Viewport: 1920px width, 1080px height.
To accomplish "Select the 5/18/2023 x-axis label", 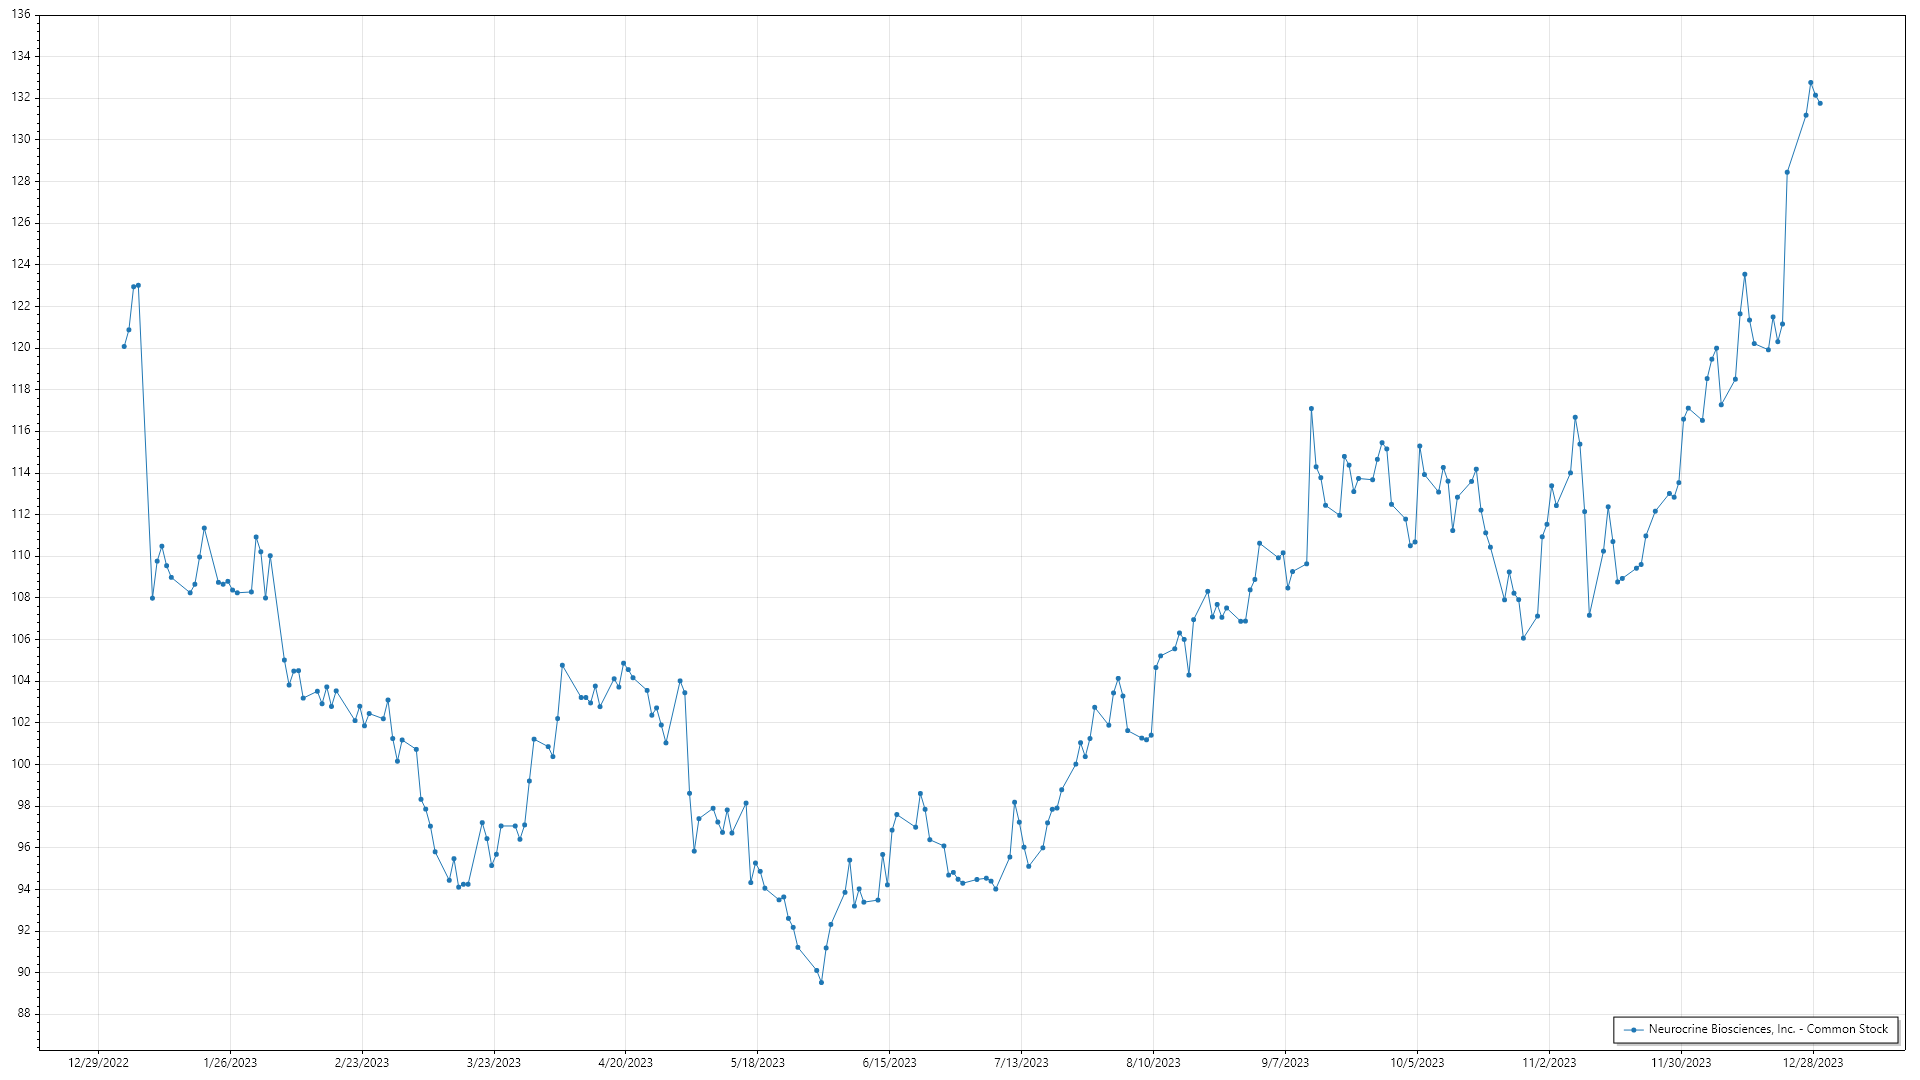I will (757, 1063).
